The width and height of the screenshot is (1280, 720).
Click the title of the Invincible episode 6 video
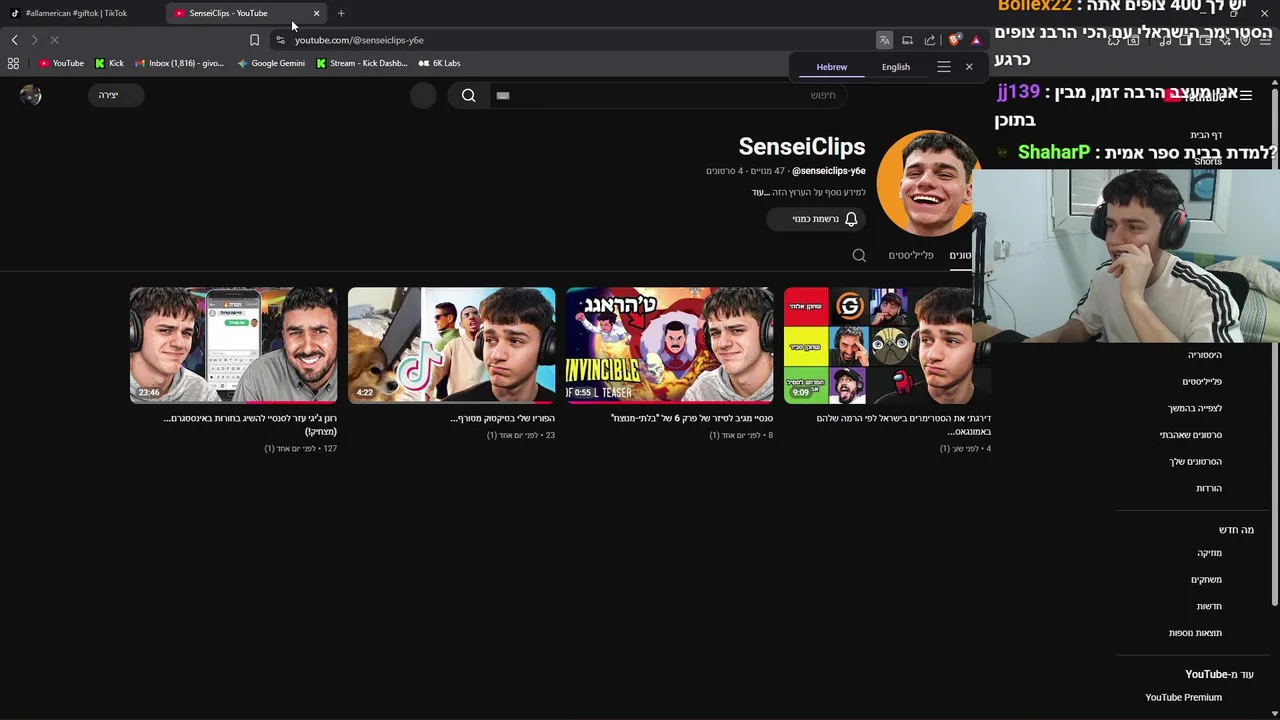692,418
